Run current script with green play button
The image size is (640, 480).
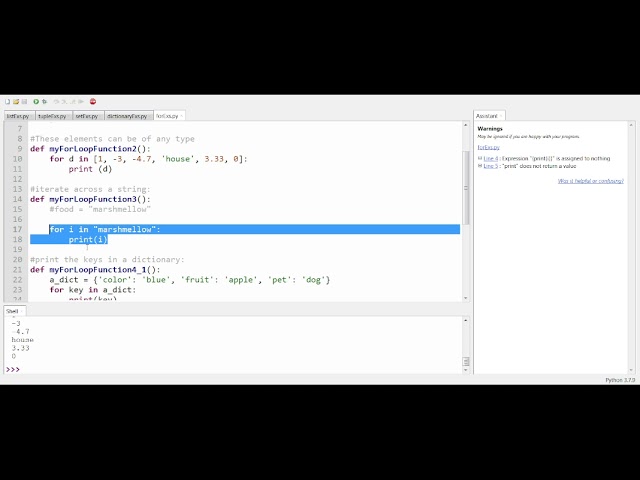point(36,102)
